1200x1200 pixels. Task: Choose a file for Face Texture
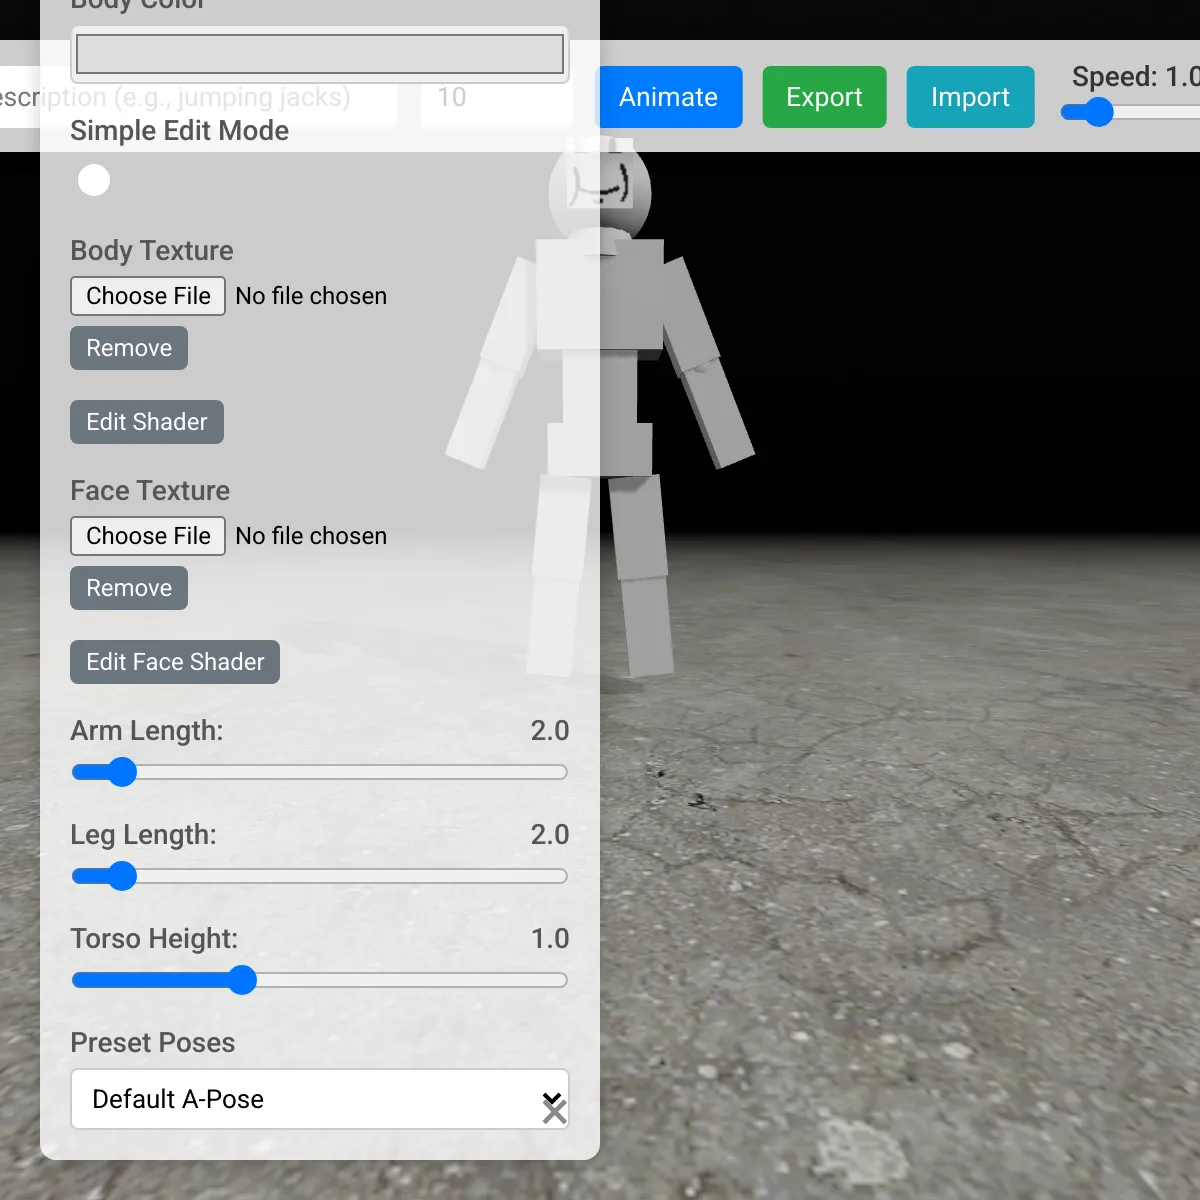click(148, 536)
